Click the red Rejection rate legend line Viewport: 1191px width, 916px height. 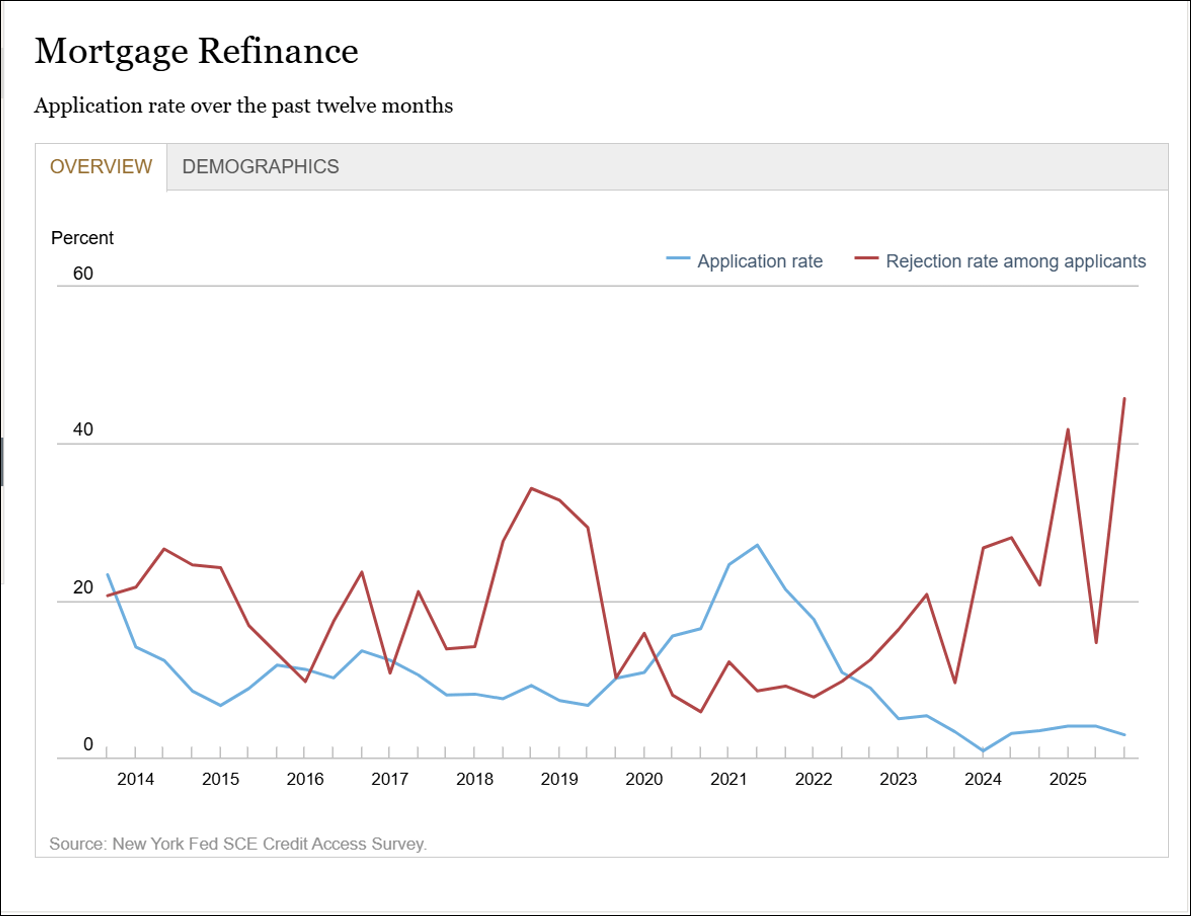(x=866, y=261)
